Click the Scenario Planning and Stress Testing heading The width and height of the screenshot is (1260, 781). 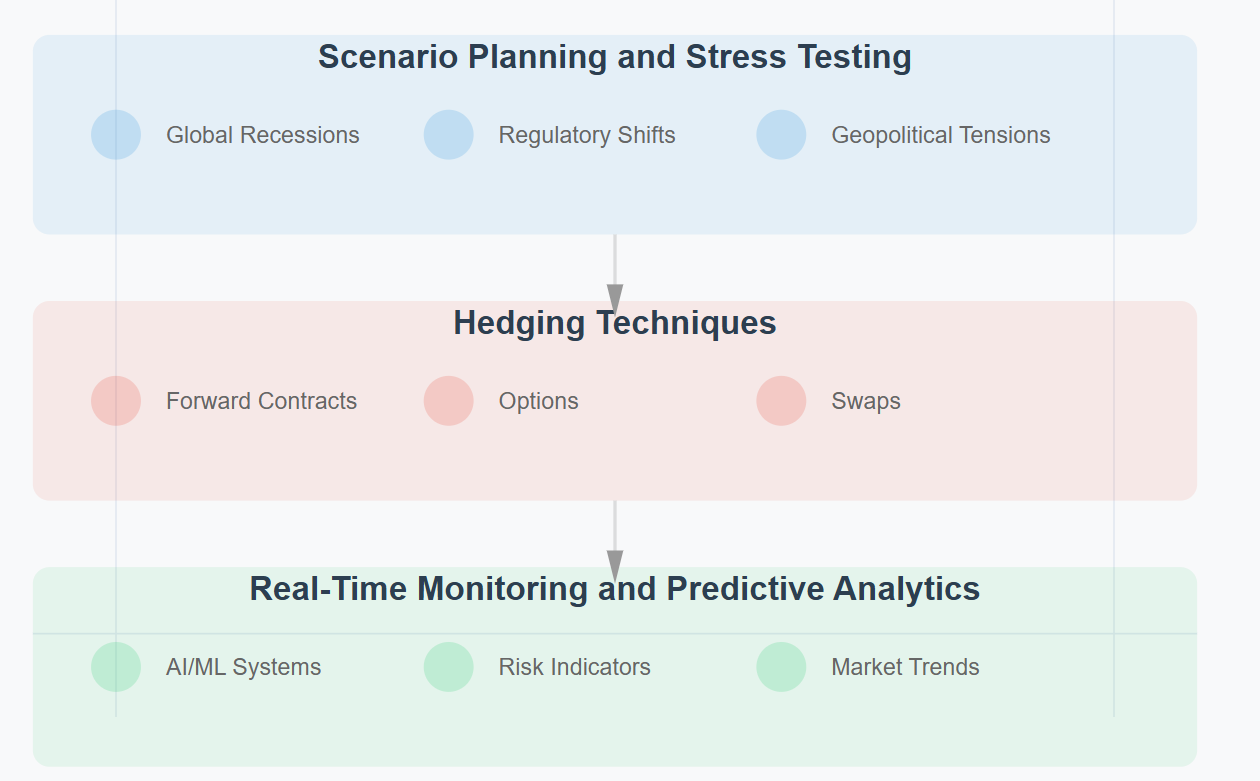tap(614, 57)
